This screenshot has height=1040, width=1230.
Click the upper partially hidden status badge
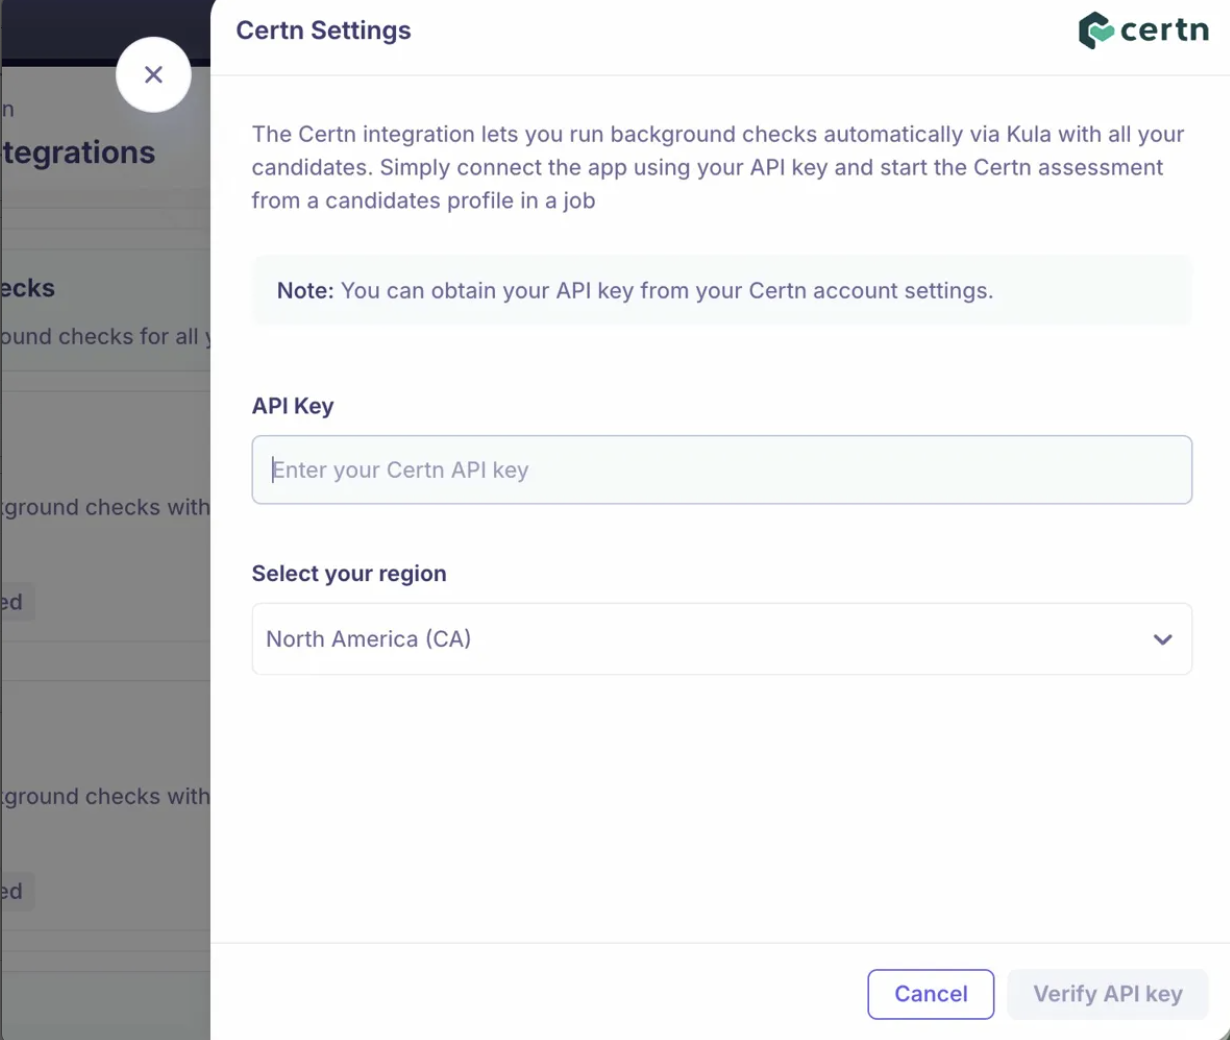pyautogui.click(x=15, y=602)
